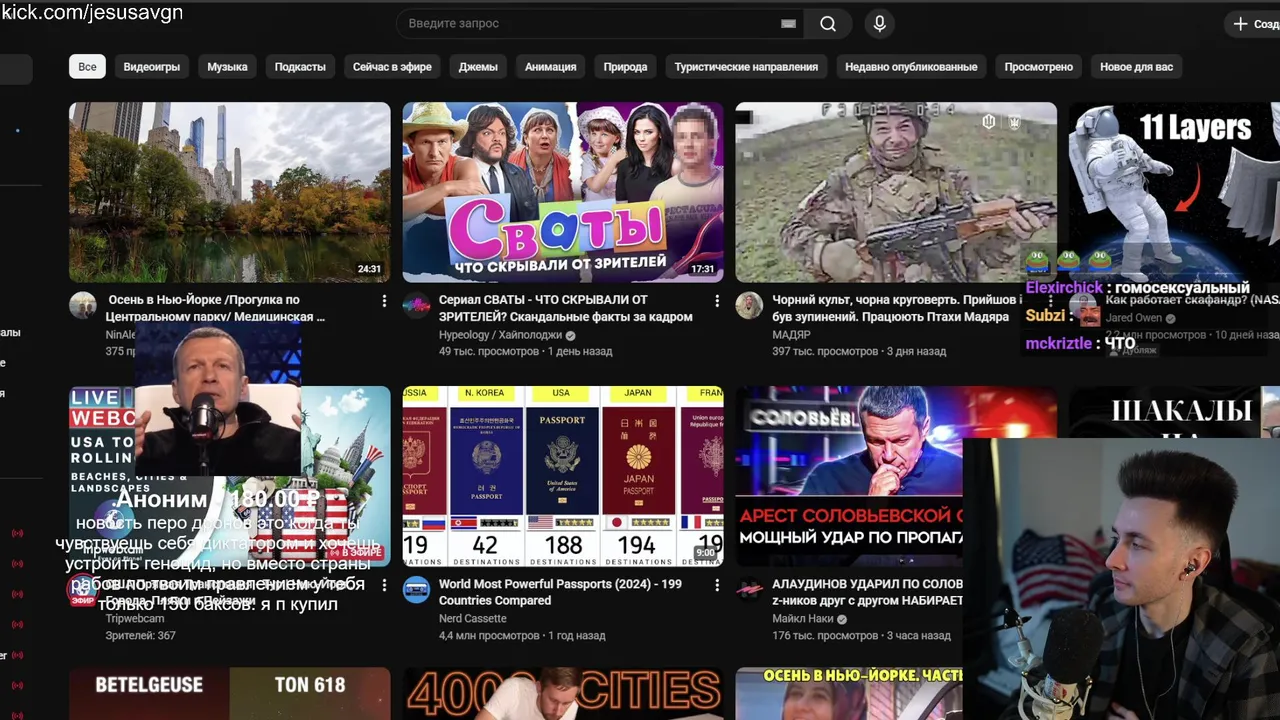Viewport: 1280px width, 720px height.
Task: Open the on-screen keyboard icon in search
Action: coord(788,24)
